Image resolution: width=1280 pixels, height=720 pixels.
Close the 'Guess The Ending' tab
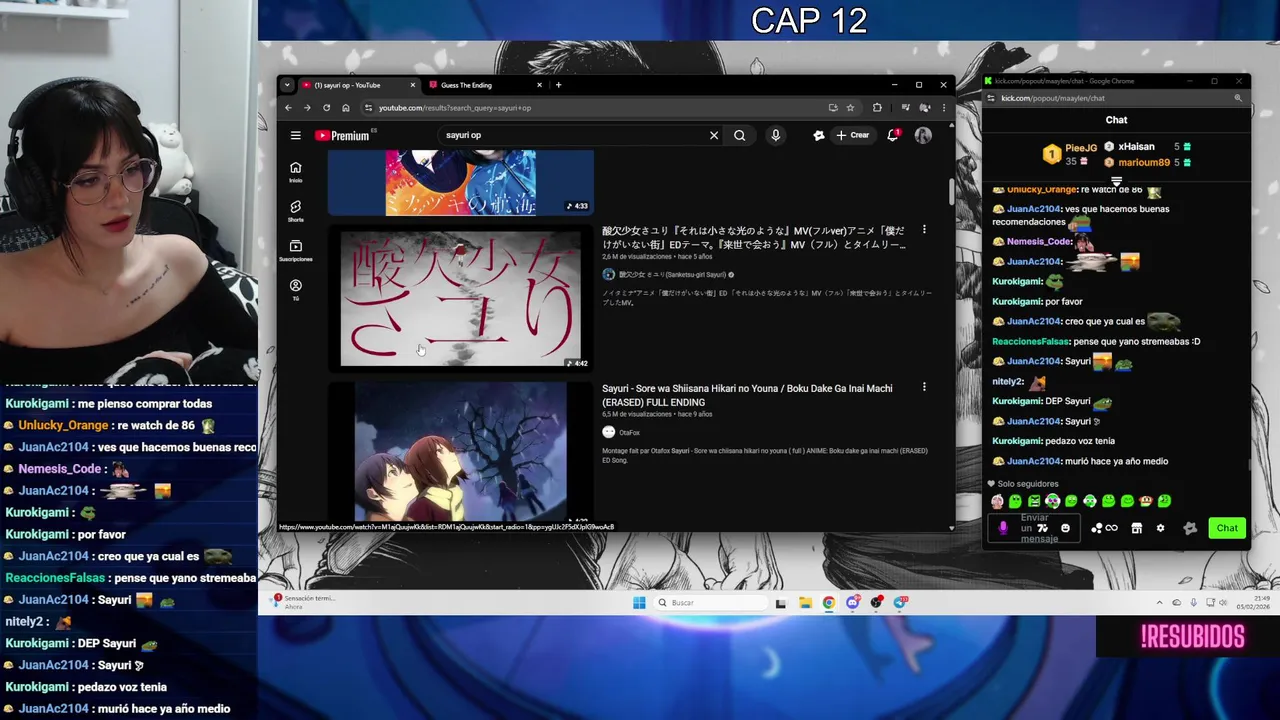coord(539,85)
